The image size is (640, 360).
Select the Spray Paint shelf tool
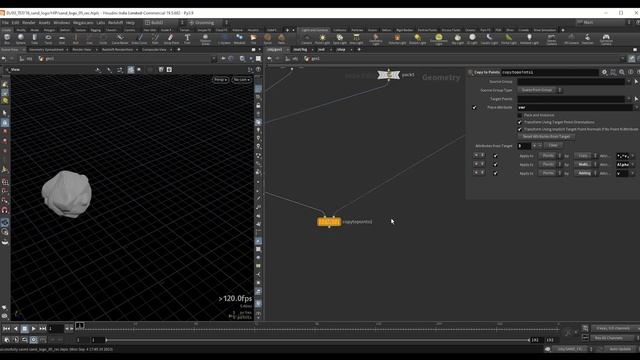point(171,39)
